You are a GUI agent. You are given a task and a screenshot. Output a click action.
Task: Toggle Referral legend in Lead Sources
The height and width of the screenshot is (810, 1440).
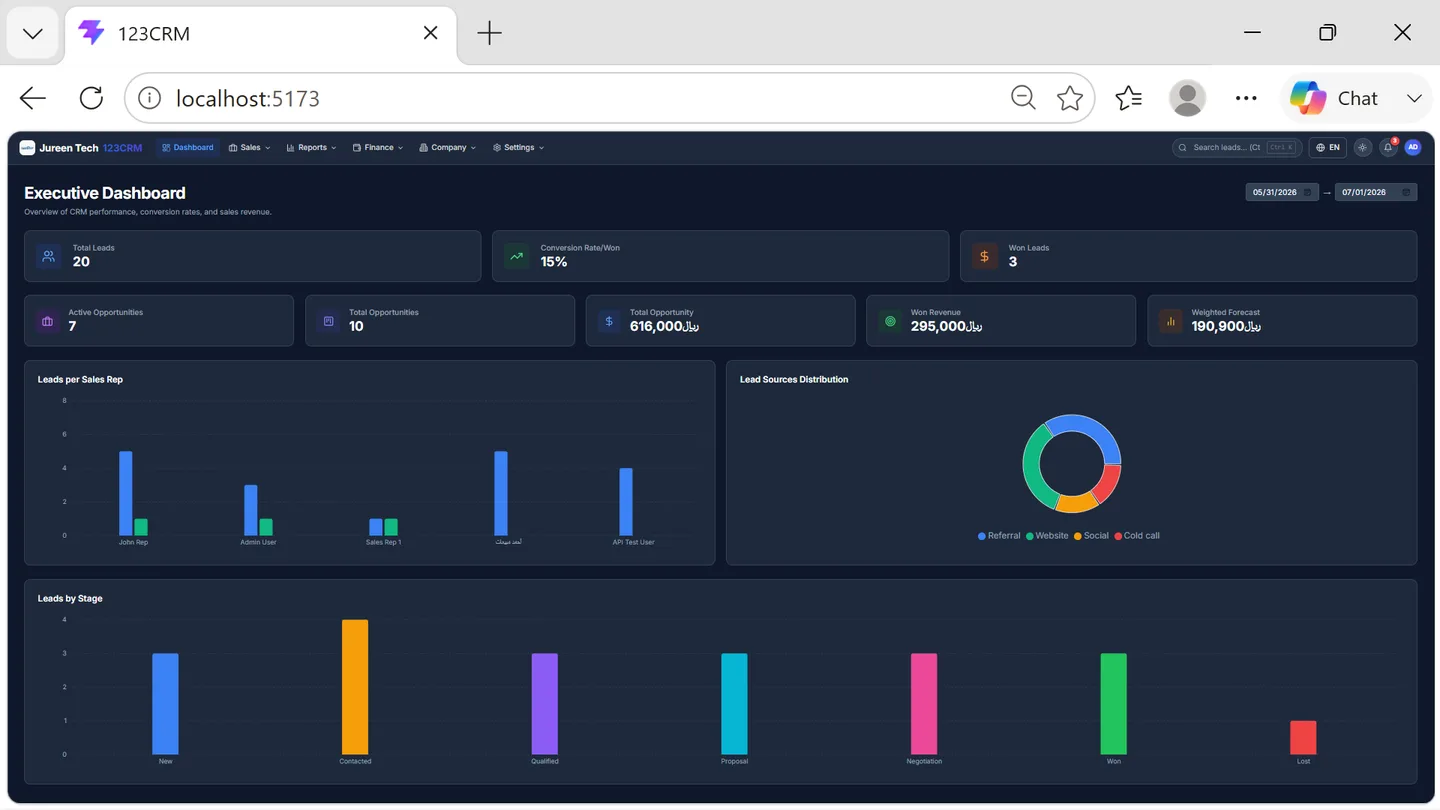999,536
